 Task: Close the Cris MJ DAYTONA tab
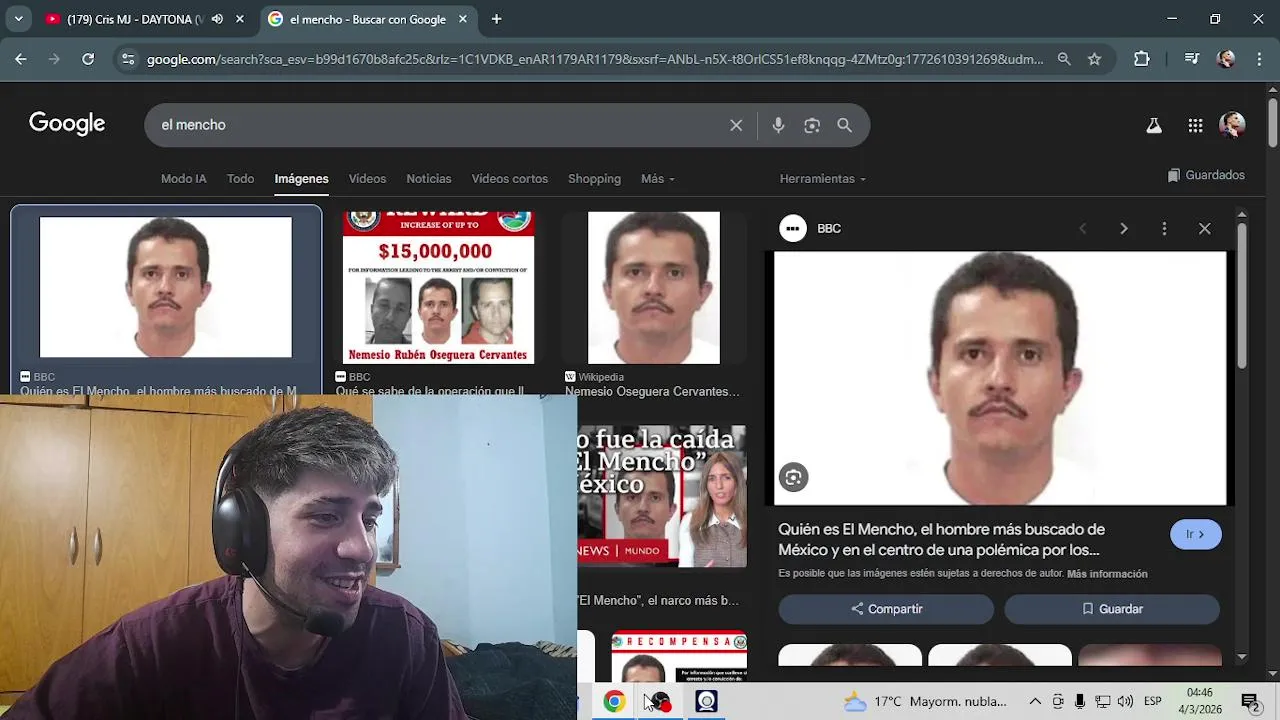[240, 19]
